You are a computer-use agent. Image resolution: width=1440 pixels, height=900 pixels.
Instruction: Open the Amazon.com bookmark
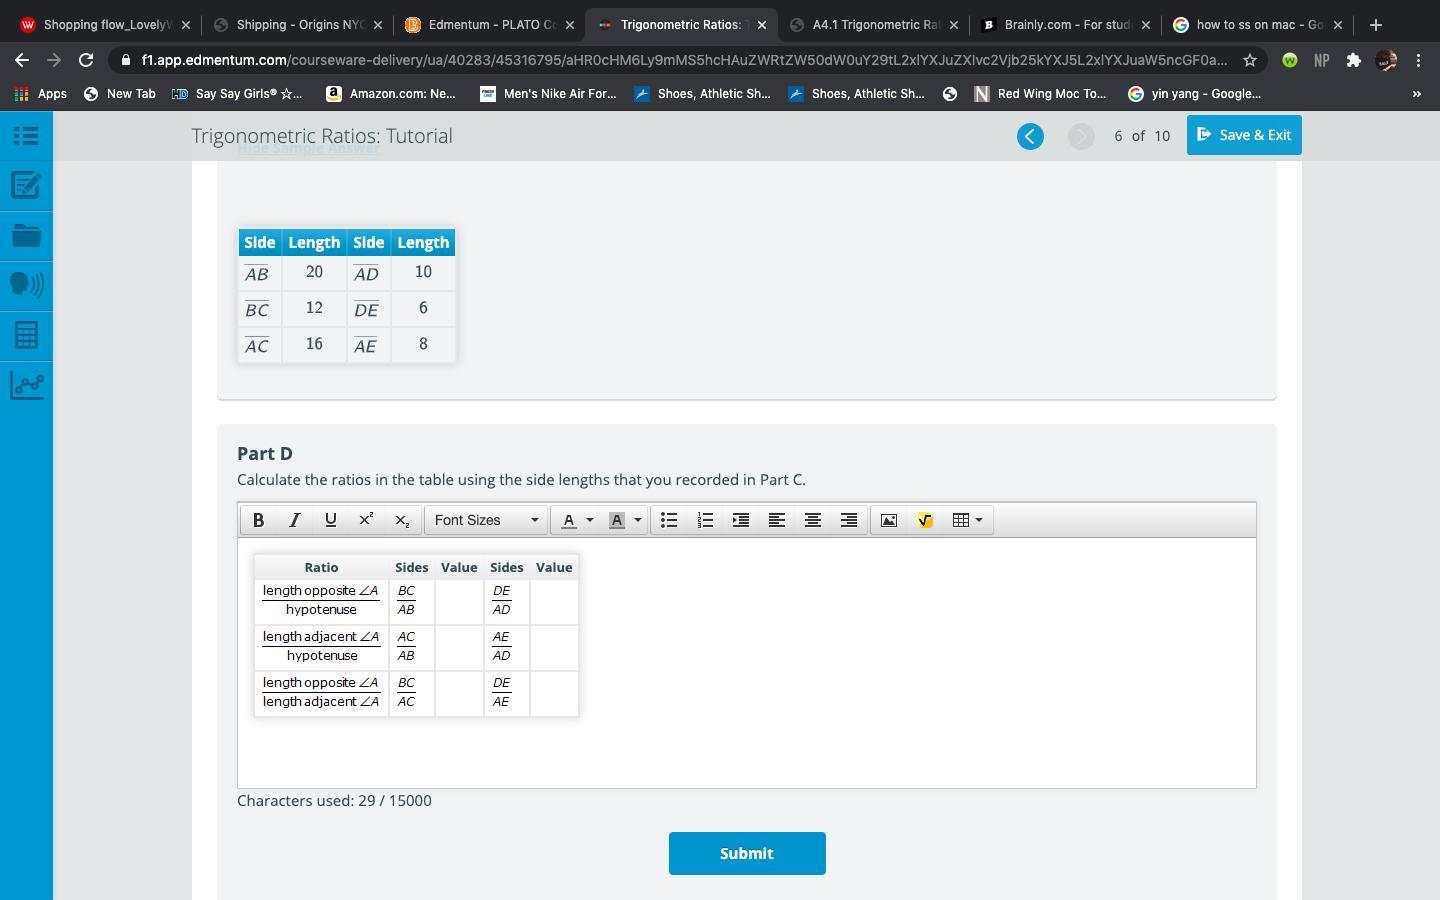pos(391,94)
